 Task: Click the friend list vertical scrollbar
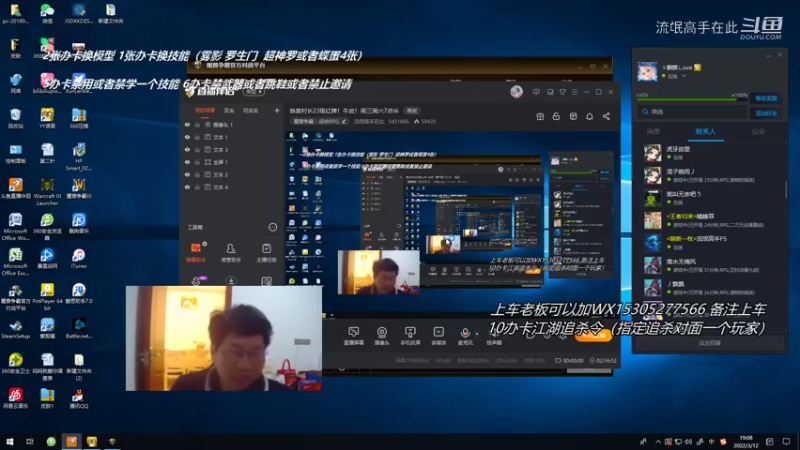coord(786,189)
